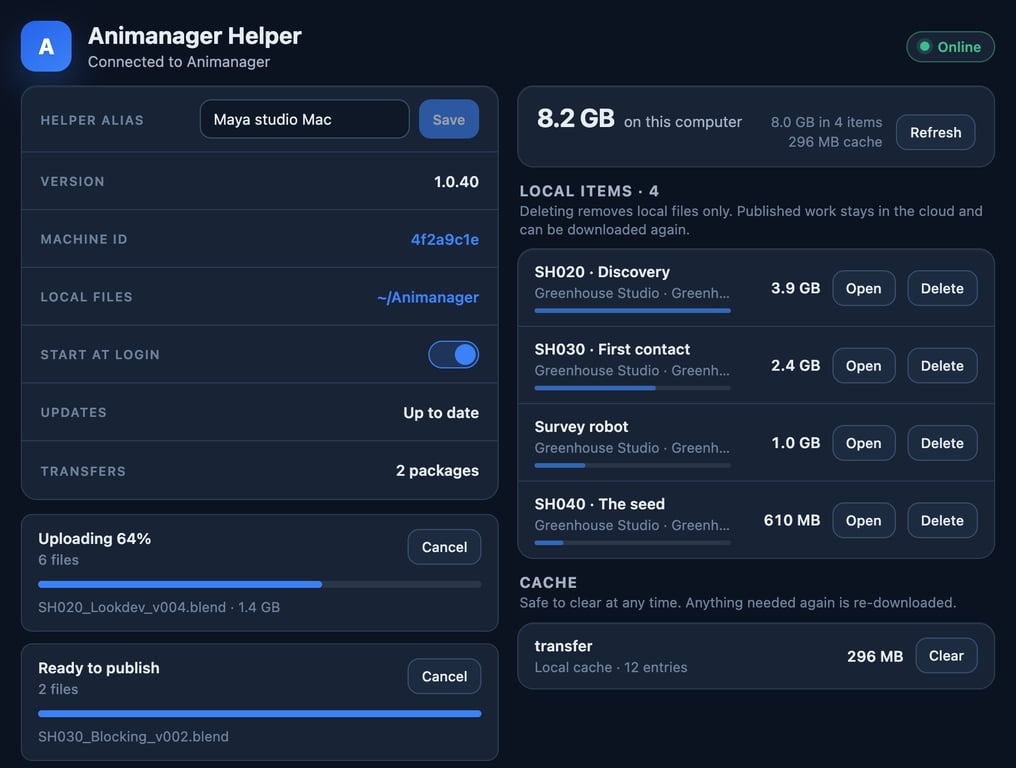This screenshot has width=1016, height=768.
Task: Save the helper alias
Action: [x=448, y=119]
